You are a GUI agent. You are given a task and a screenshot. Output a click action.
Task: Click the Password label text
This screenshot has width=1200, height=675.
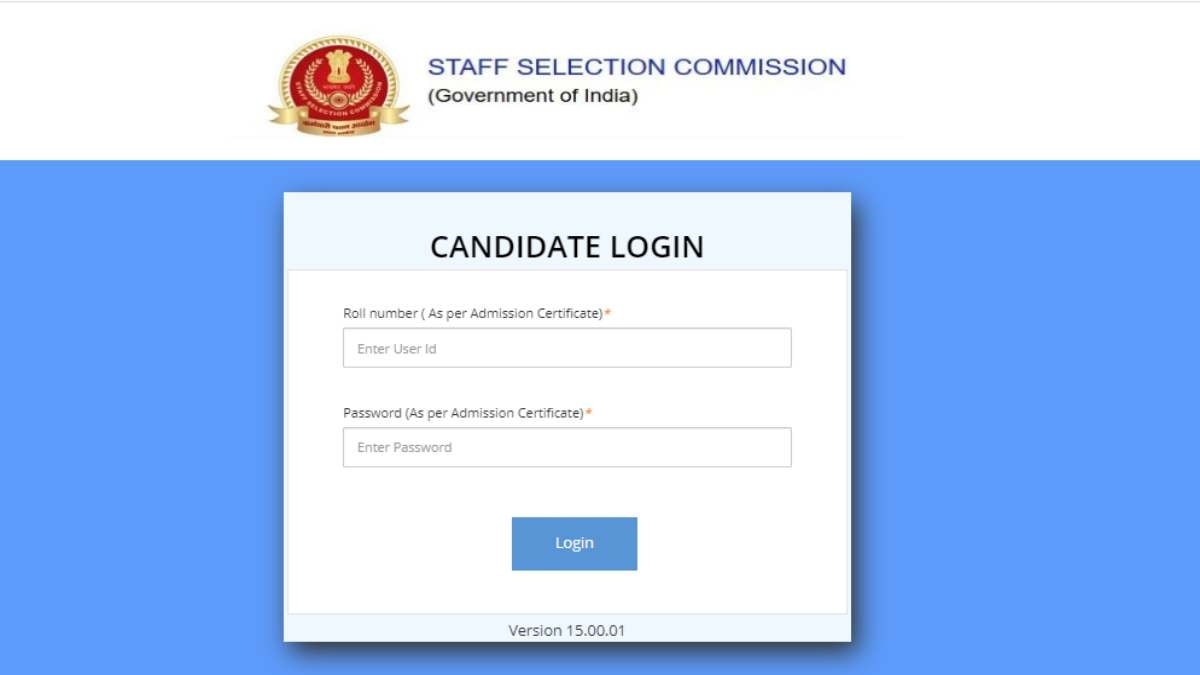463,412
